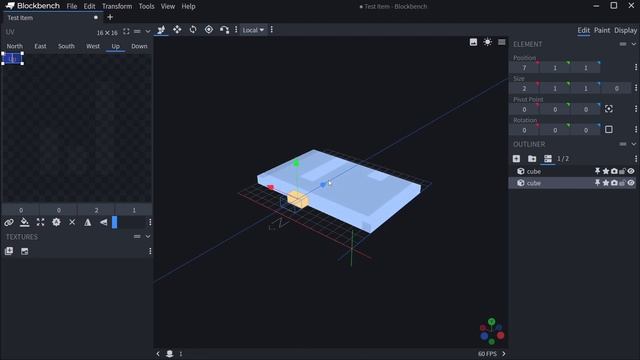Toggle lock on the selected second cube

pos(622,183)
